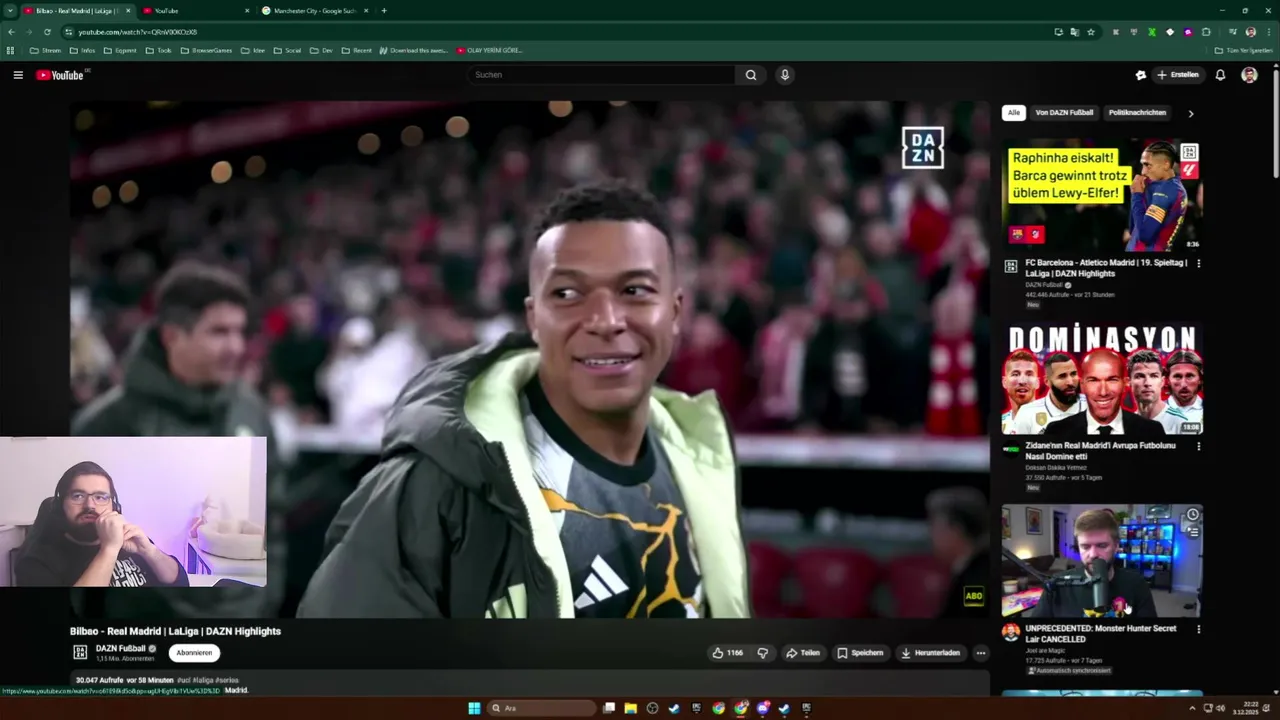Select the Bilbao - Real Madrid browser tab

coord(77,11)
